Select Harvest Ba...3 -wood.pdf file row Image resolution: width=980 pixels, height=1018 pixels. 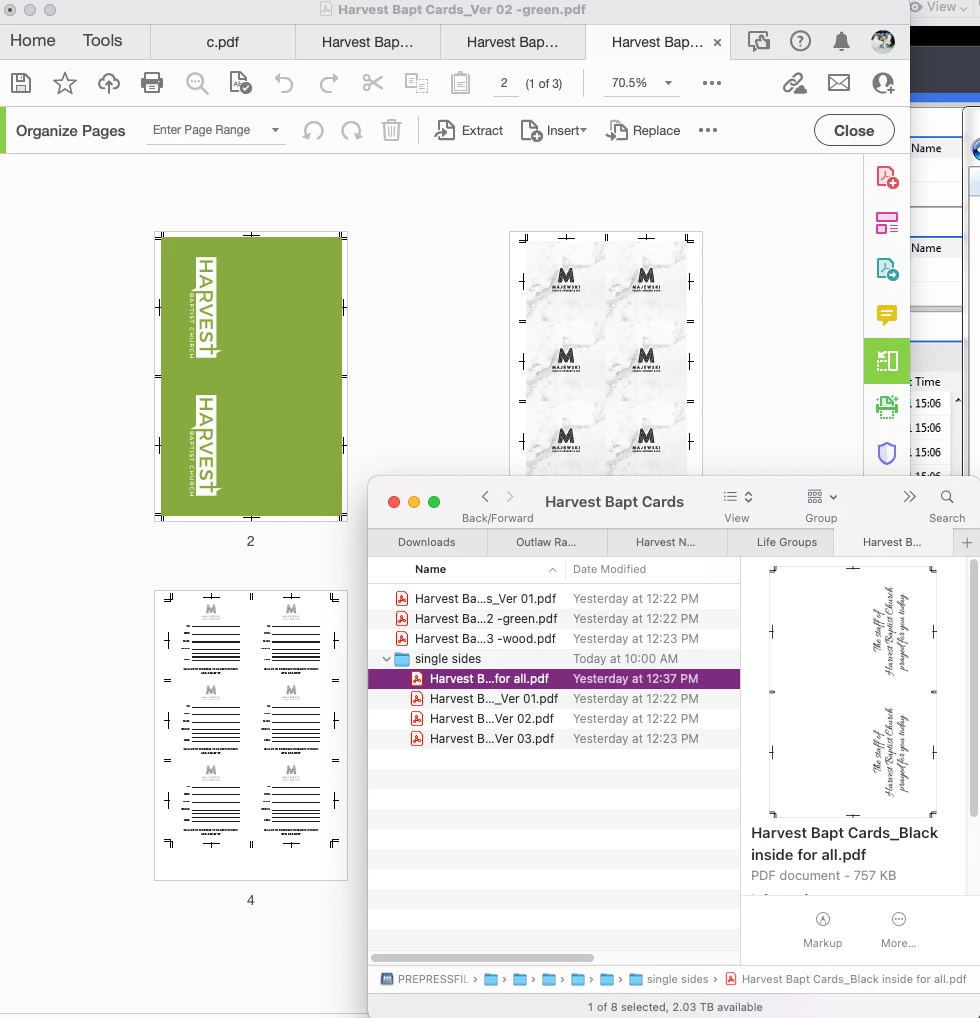[x=554, y=639]
